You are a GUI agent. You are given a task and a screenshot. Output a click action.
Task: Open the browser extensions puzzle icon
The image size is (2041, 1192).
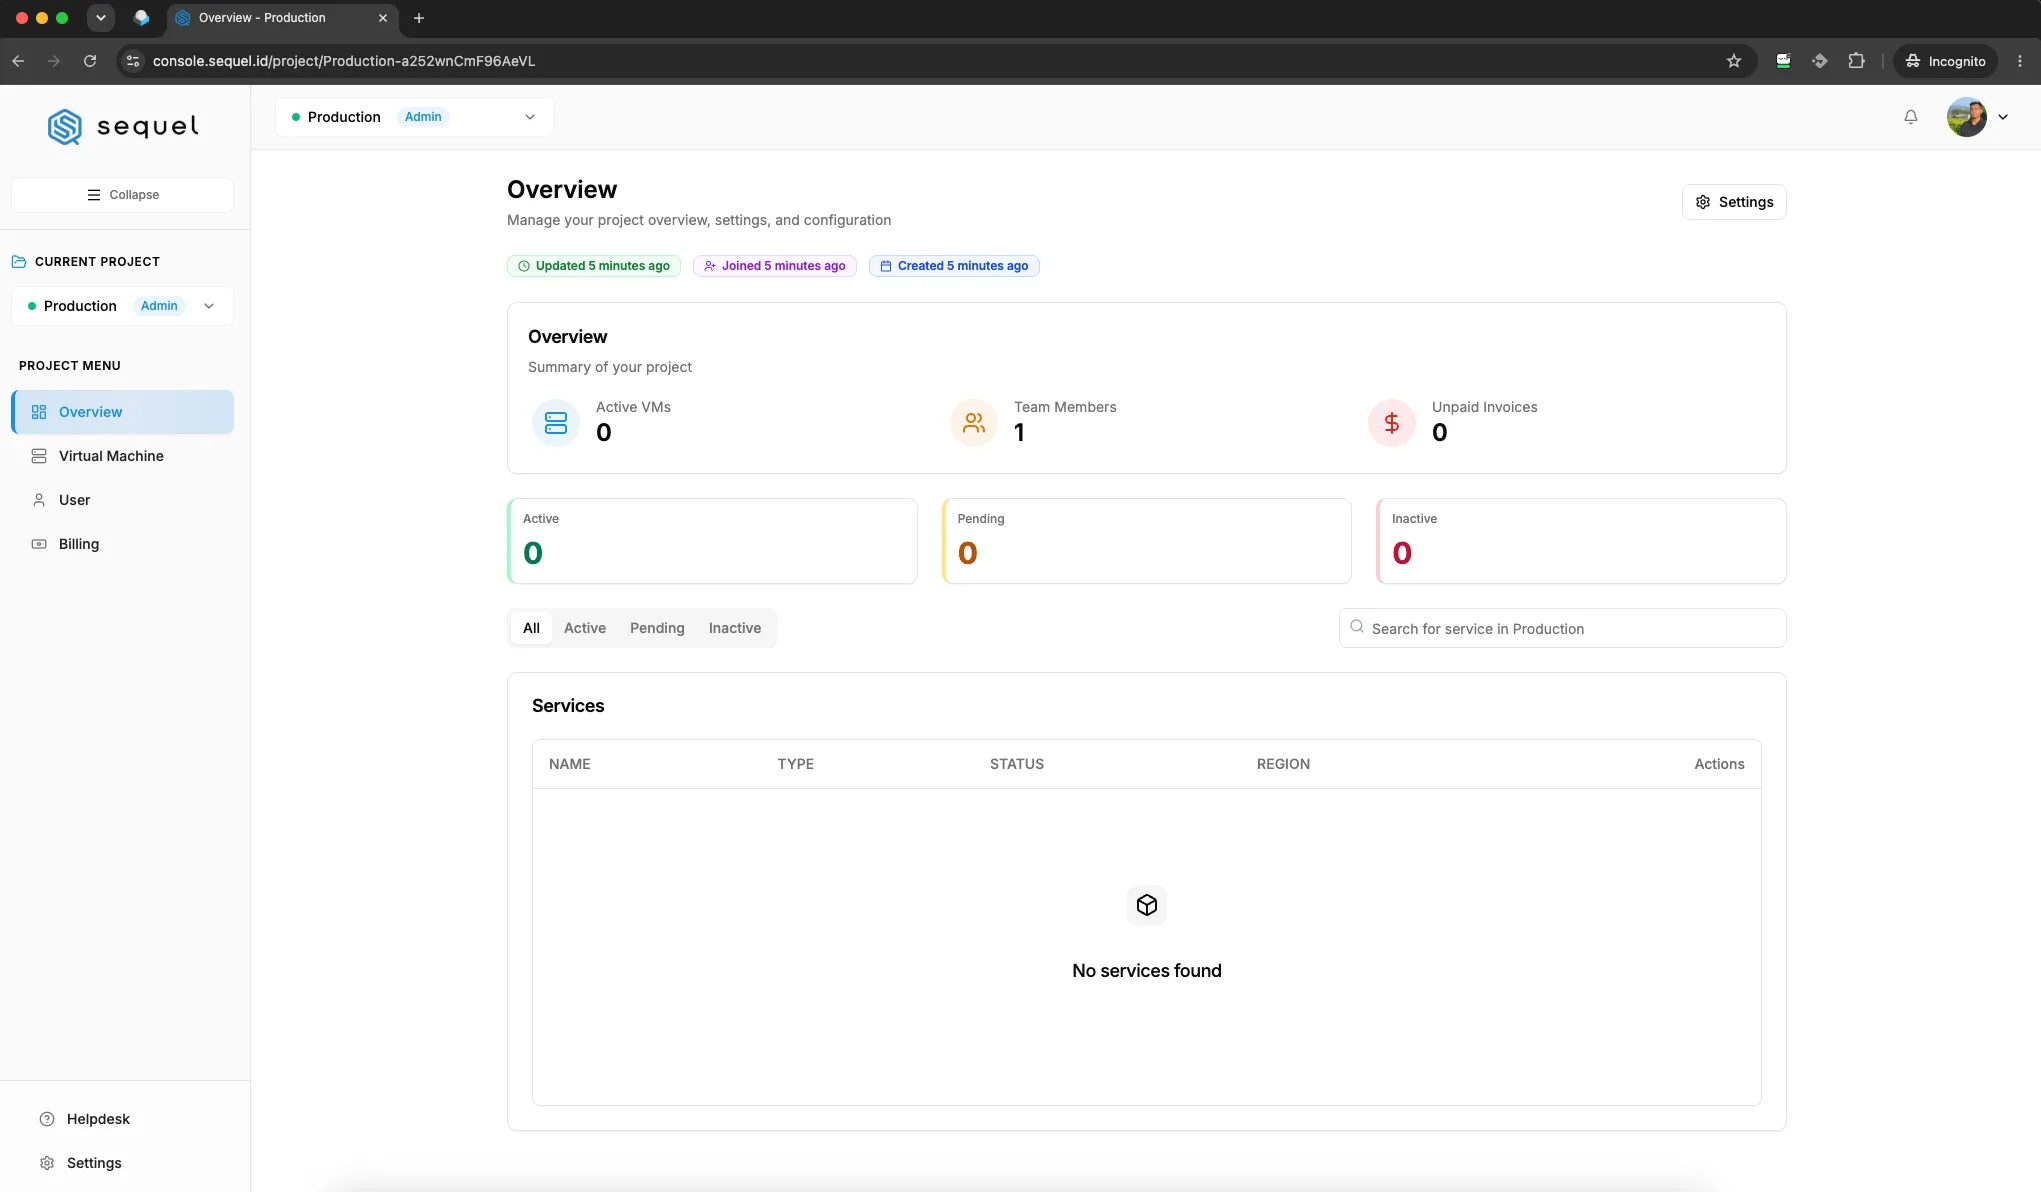pyautogui.click(x=1857, y=61)
